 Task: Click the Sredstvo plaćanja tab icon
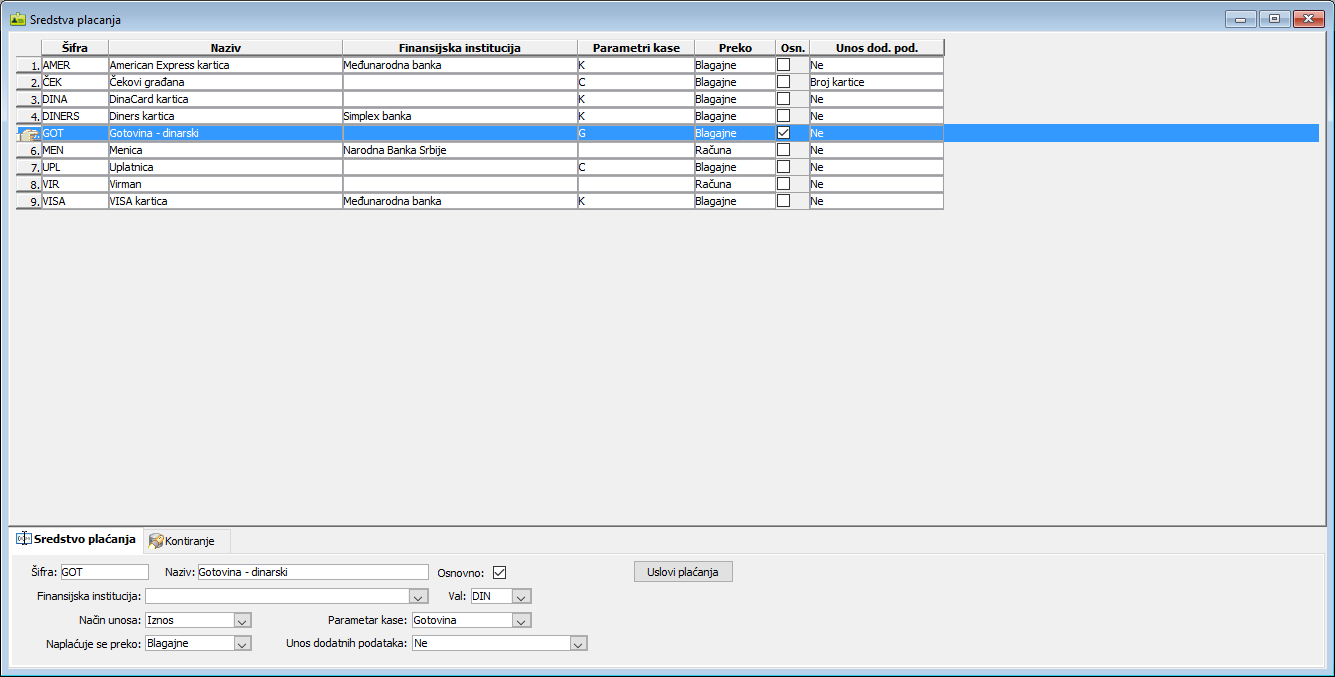tap(24, 539)
